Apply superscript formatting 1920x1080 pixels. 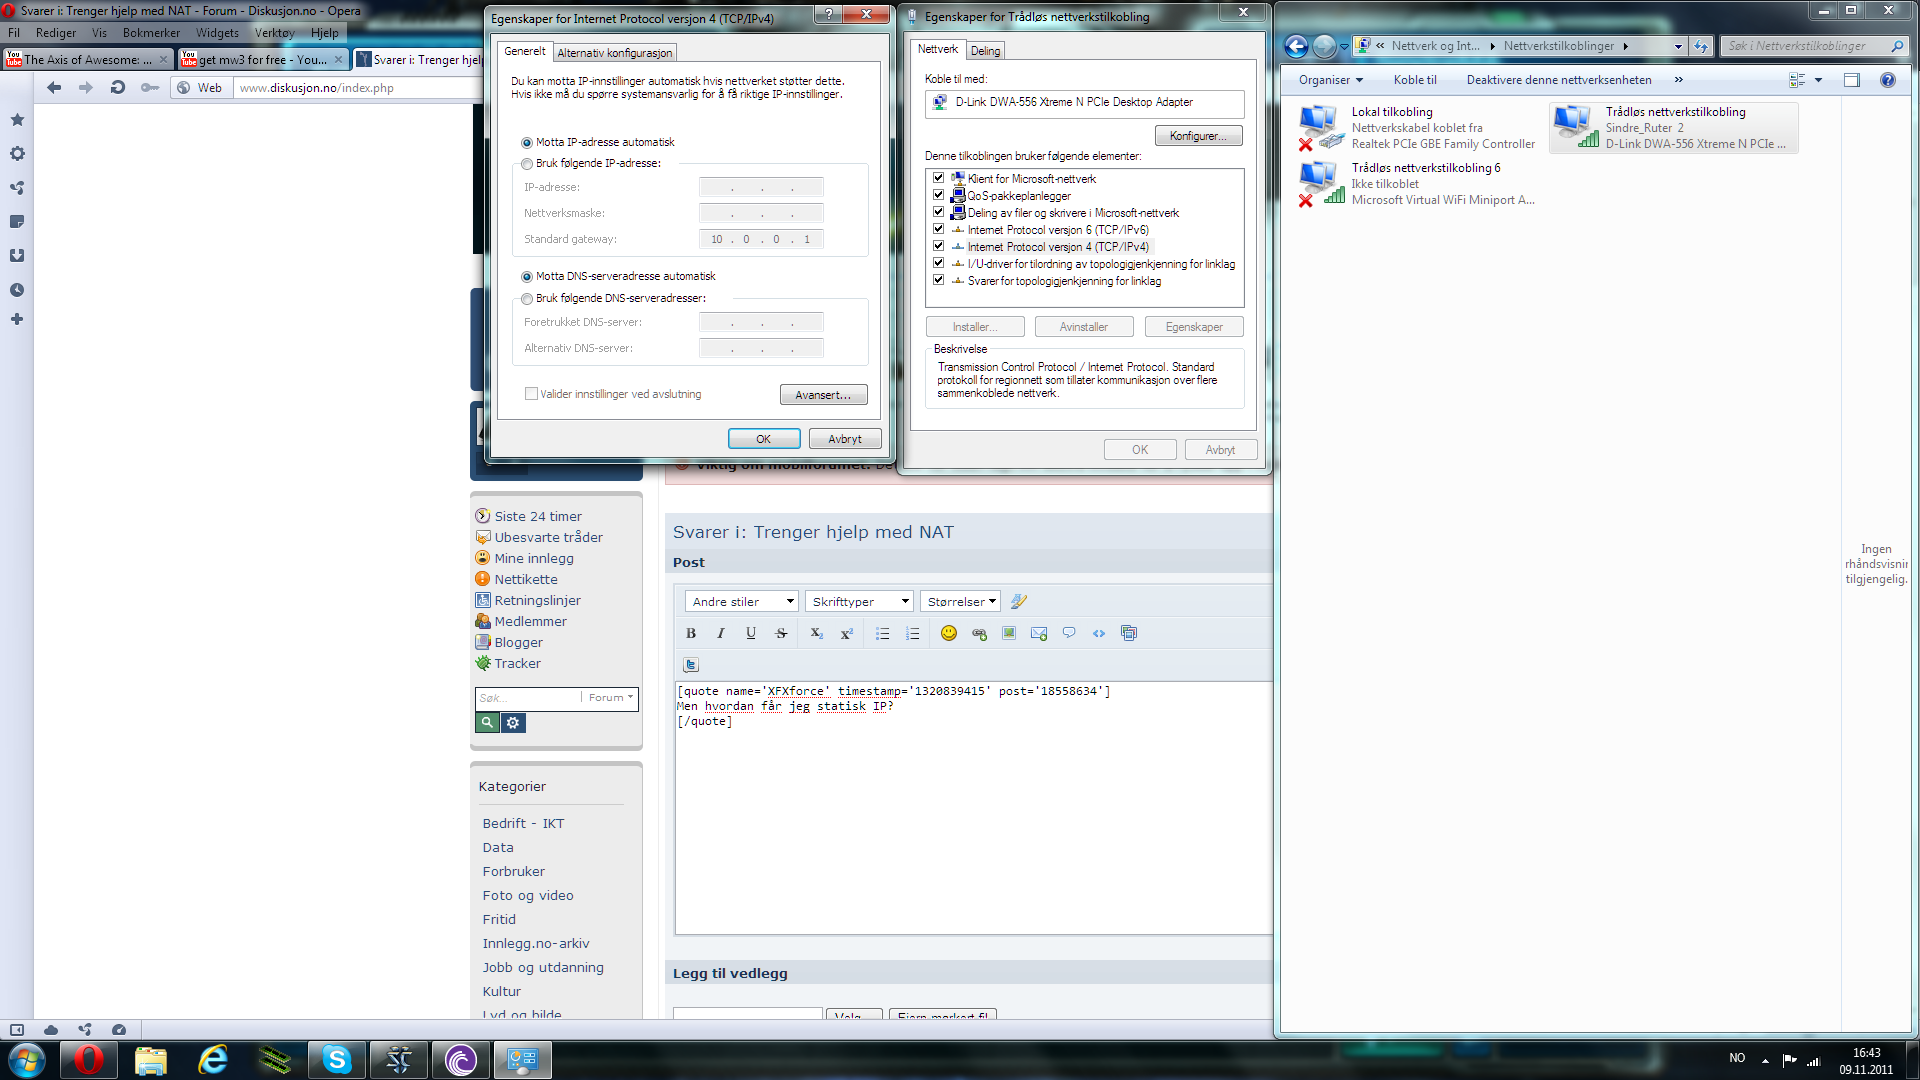click(846, 633)
